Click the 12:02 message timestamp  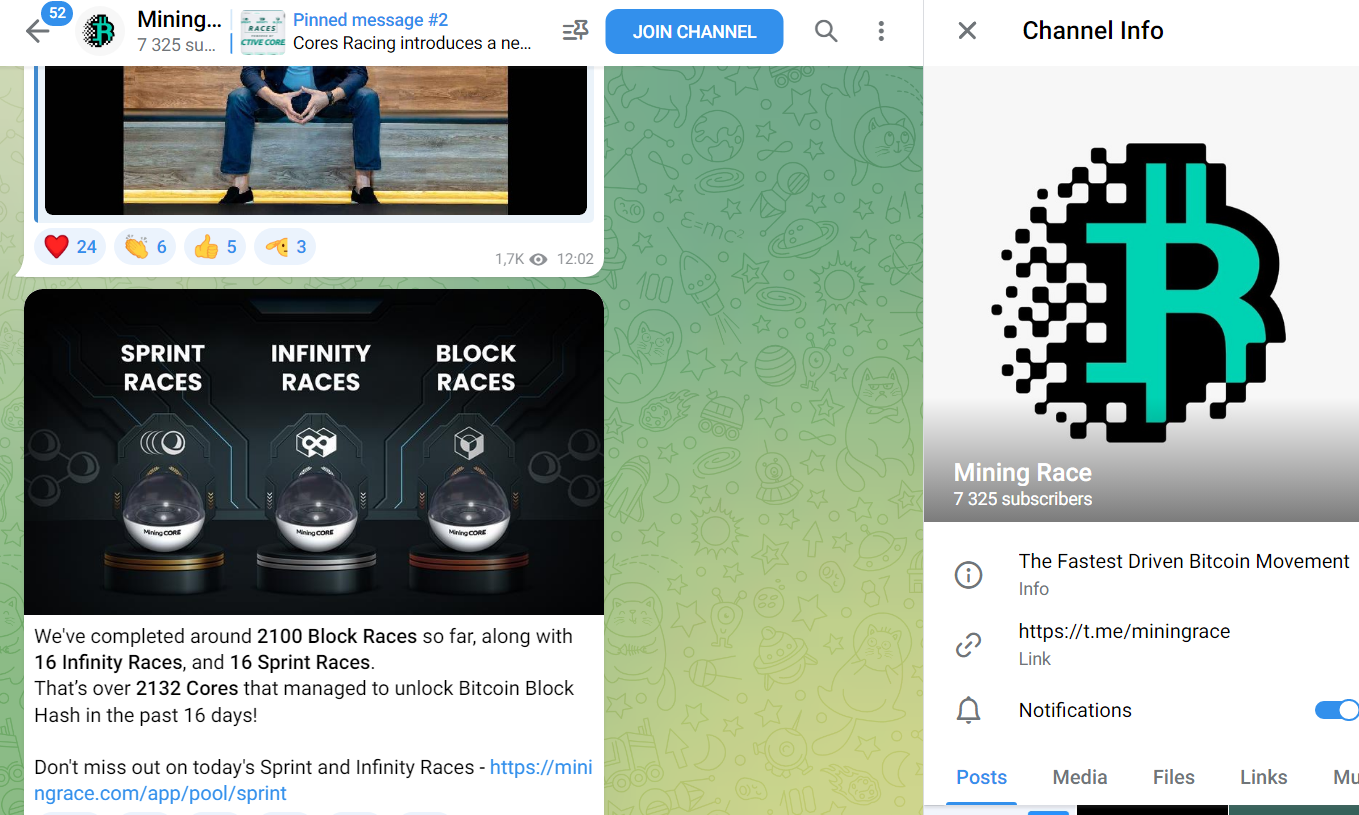tap(575, 259)
